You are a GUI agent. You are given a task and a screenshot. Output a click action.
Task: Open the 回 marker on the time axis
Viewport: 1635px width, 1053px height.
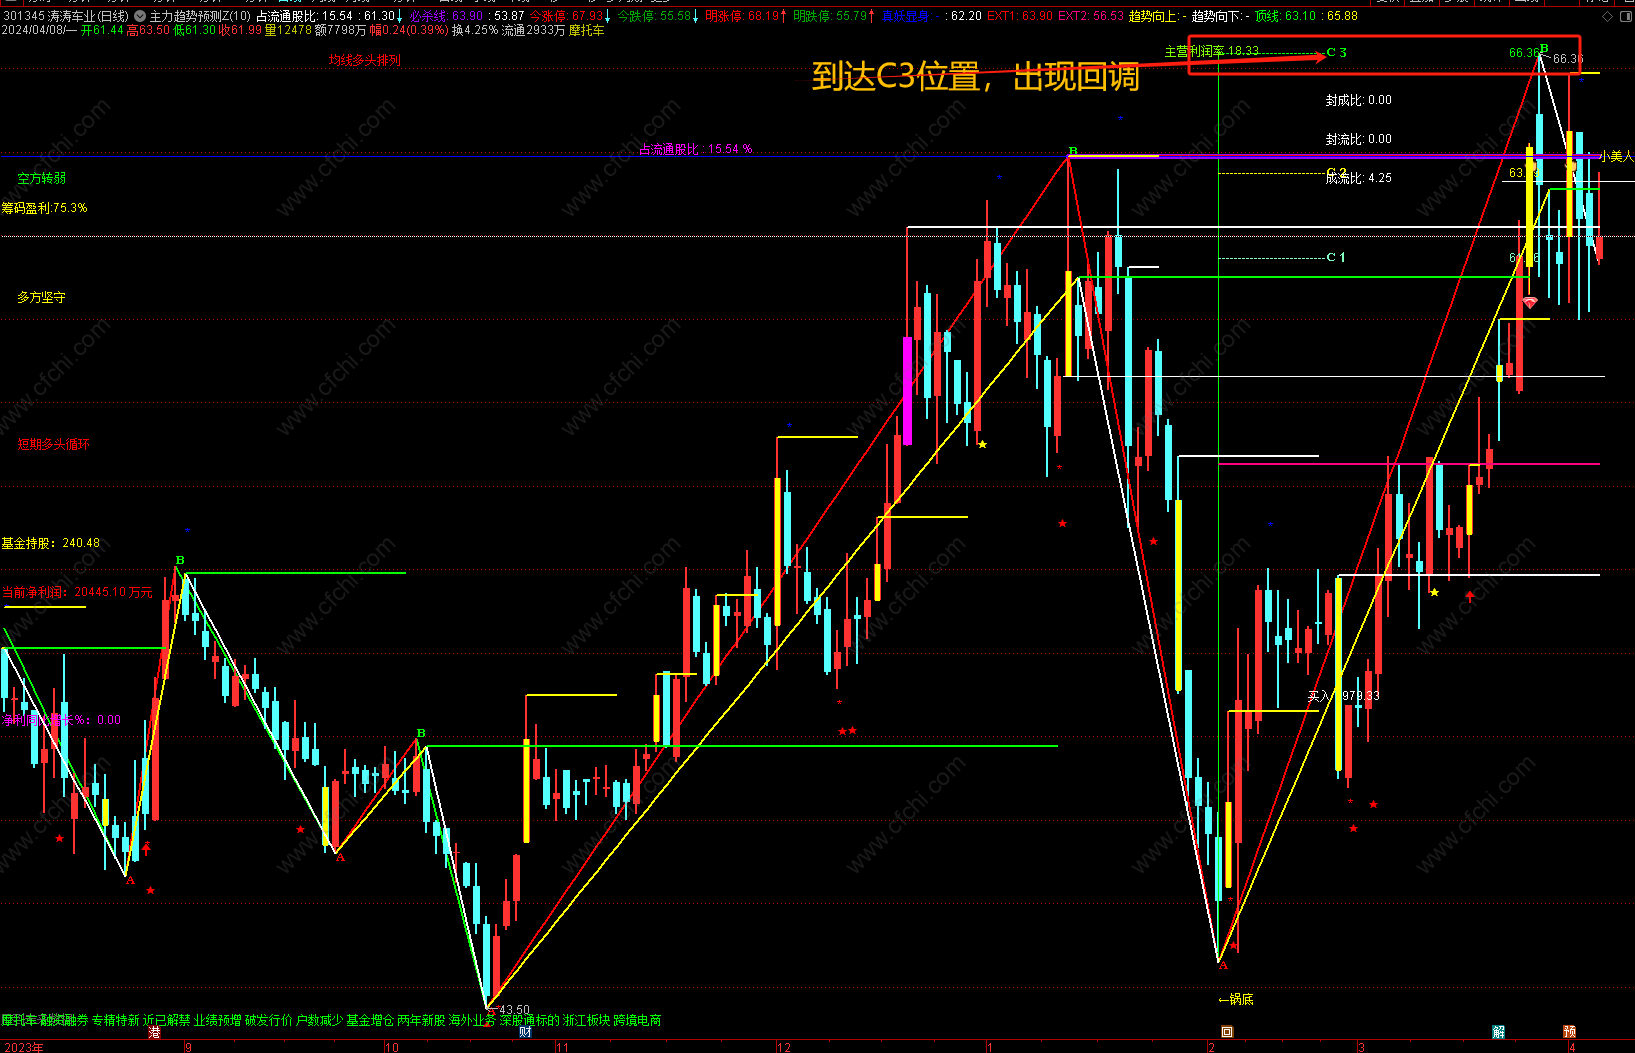click(1227, 1032)
